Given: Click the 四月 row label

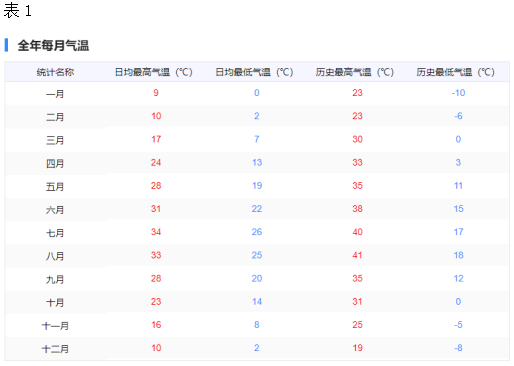Looking at the screenshot, I should [x=55, y=163].
